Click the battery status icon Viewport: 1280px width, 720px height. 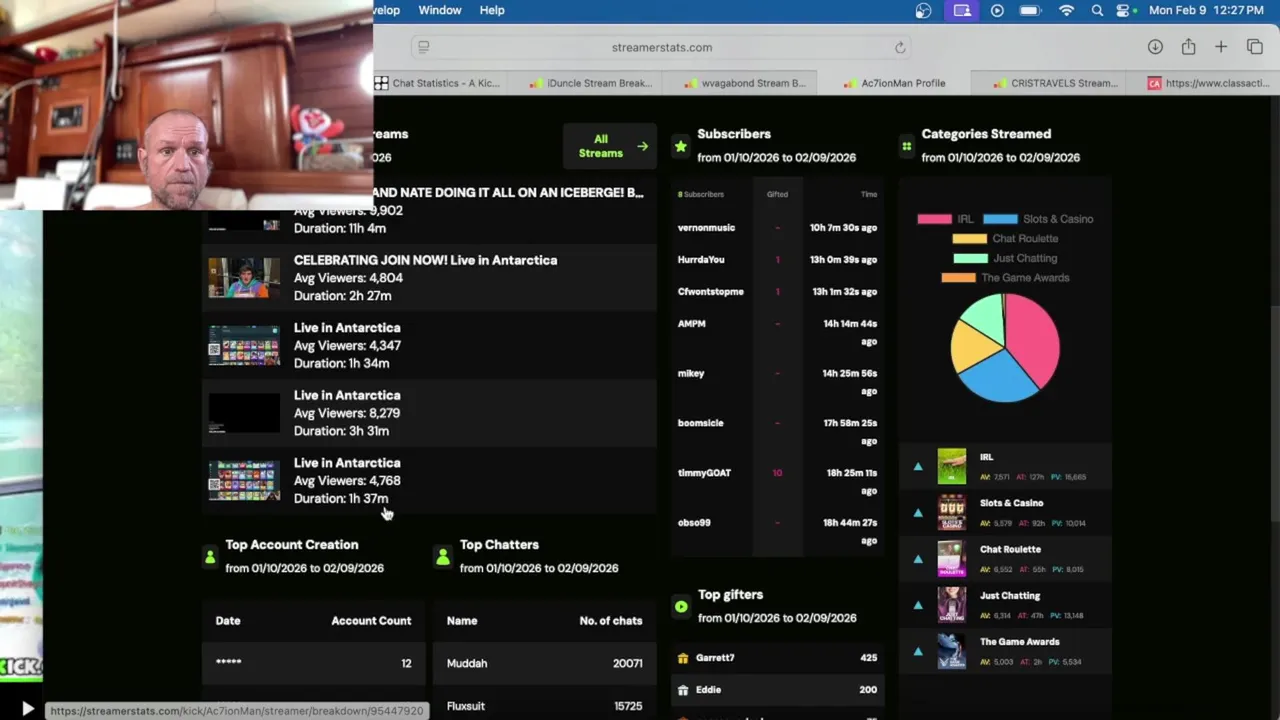[x=1030, y=10]
